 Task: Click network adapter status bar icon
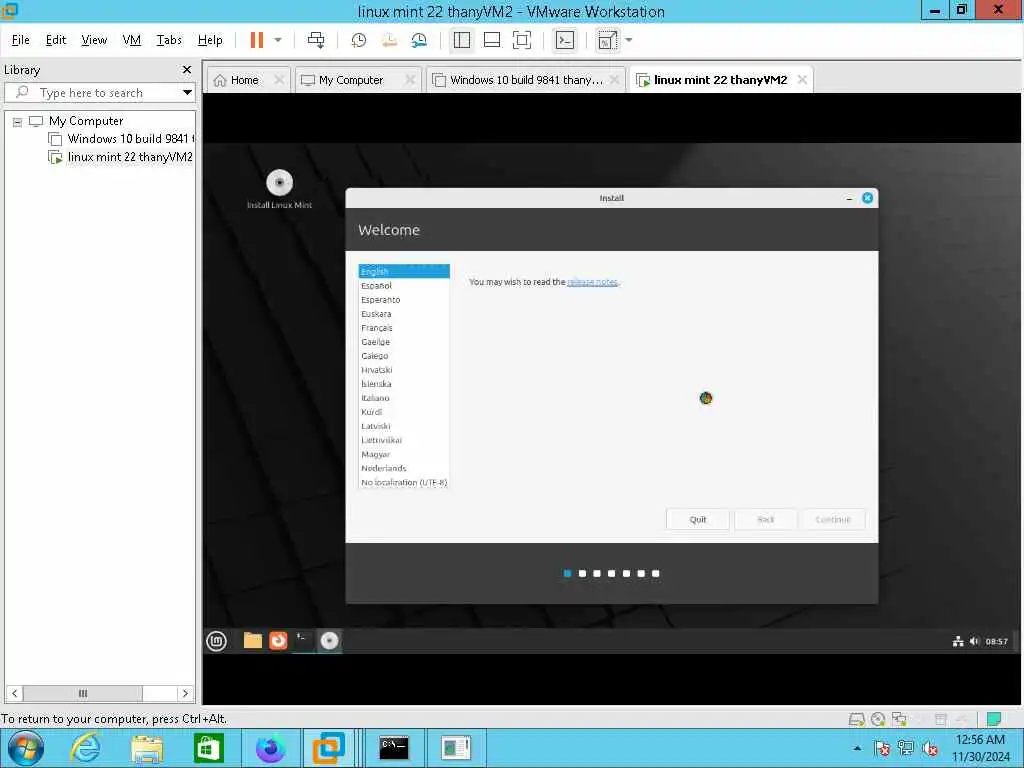click(899, 719)
